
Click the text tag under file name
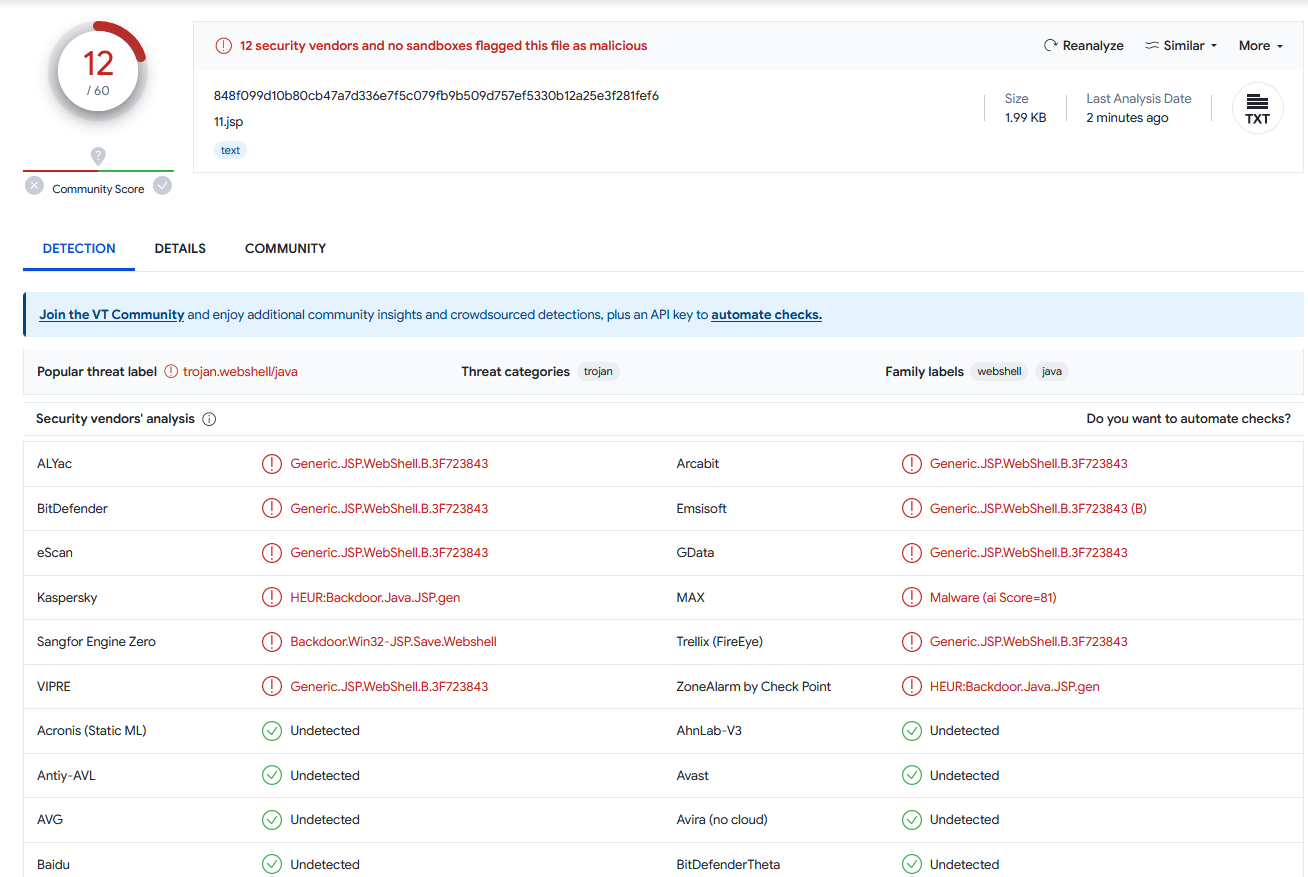pyautogui.click(x=230, y=150)
